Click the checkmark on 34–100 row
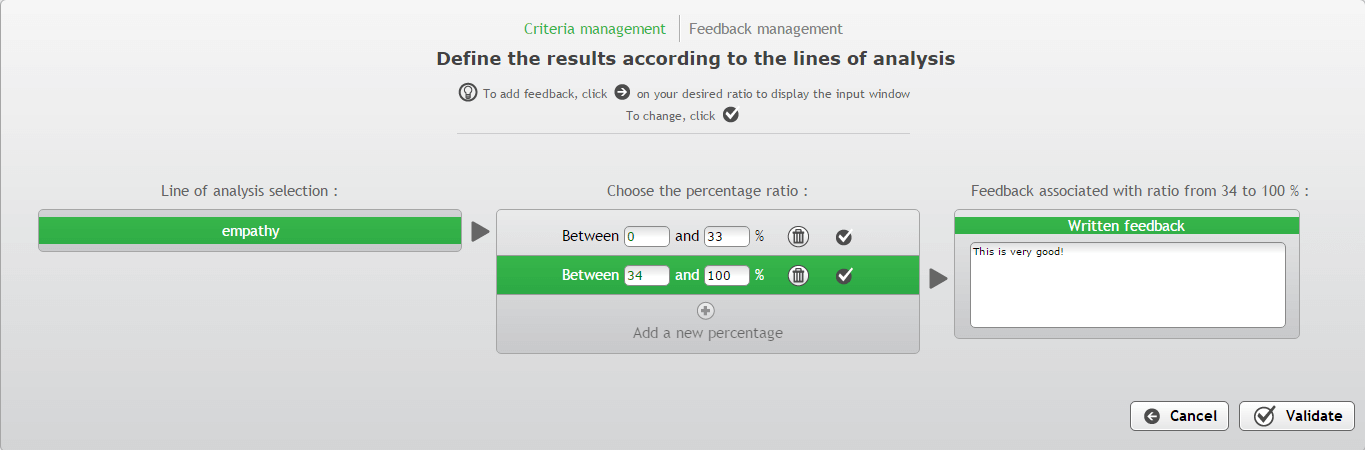1365x450 pixels. (844, 275)
